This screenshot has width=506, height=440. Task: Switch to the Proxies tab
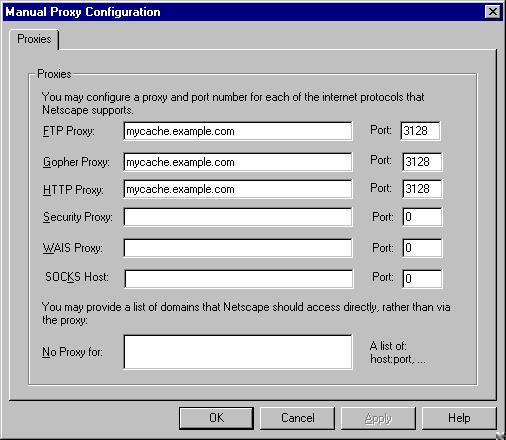[34, 39]
